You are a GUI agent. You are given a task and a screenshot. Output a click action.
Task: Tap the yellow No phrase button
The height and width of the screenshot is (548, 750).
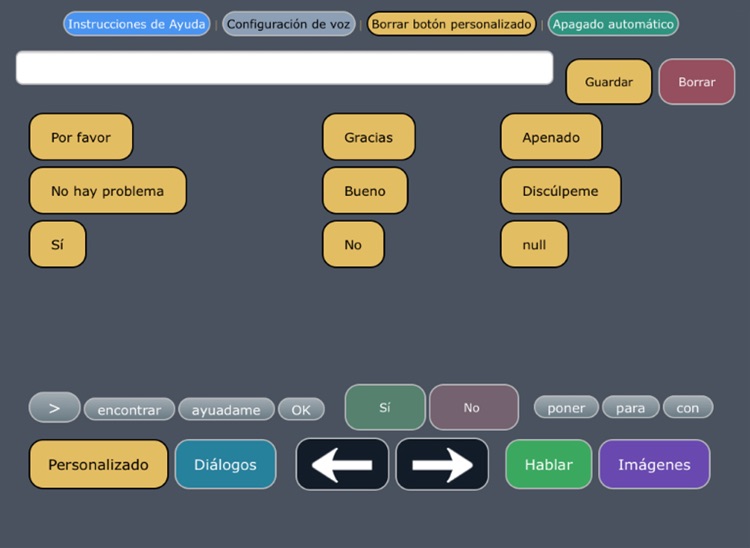tap(353, 244)
